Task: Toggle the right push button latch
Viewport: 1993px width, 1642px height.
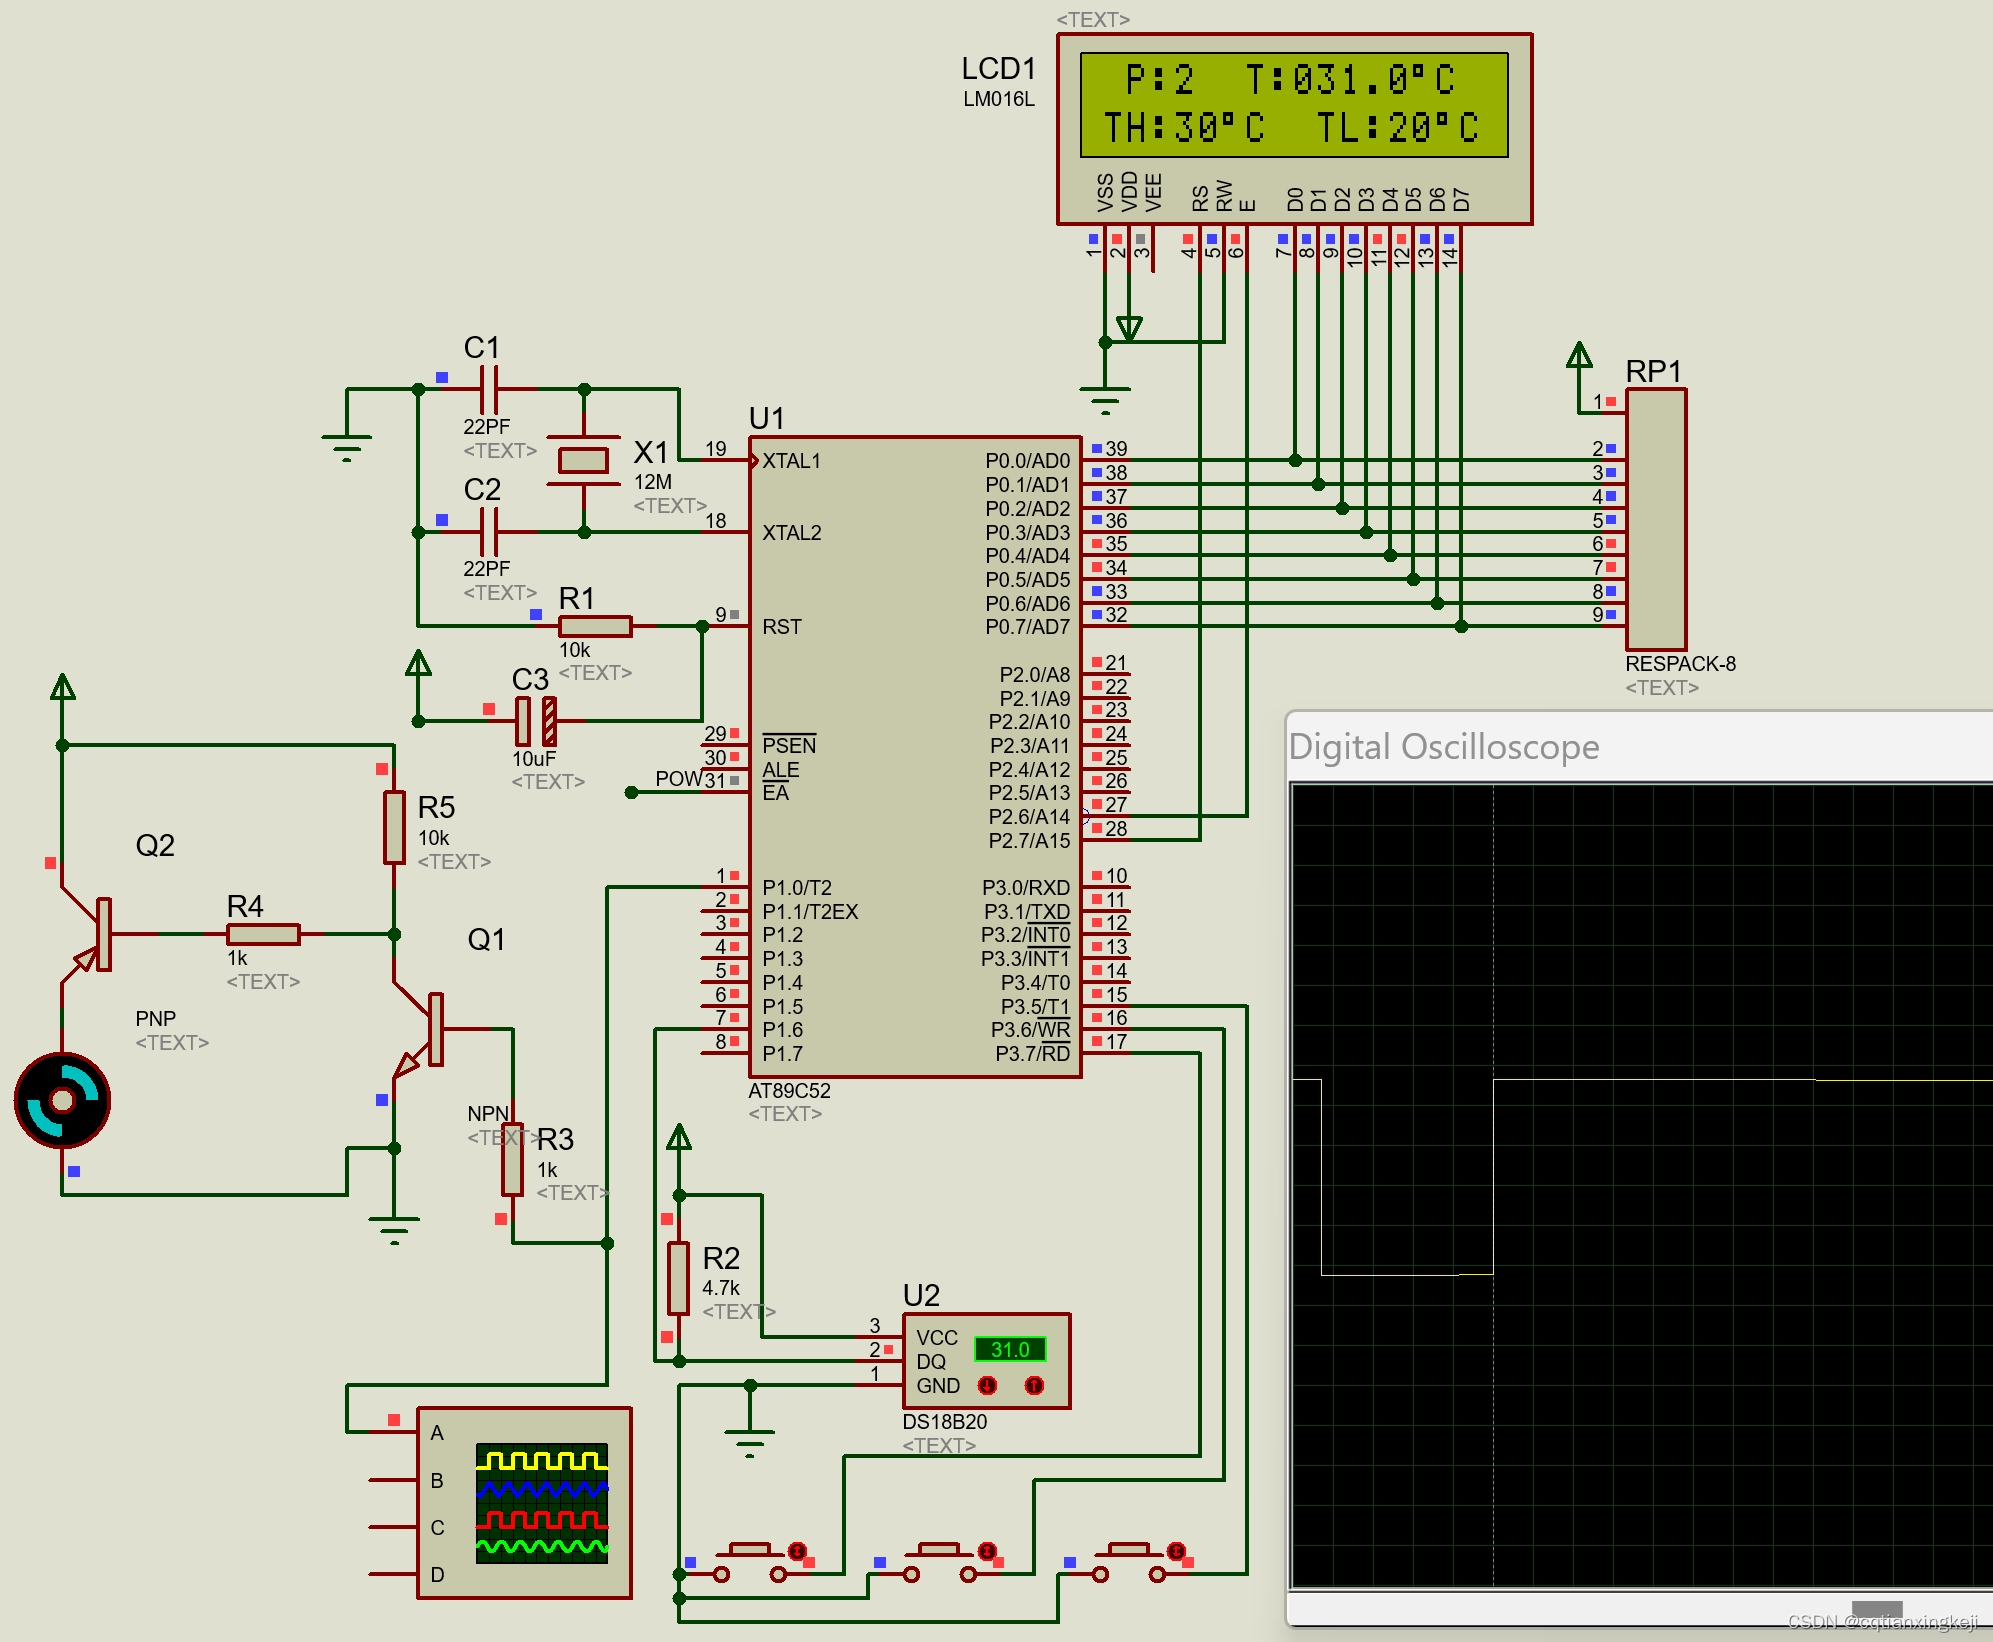Action: point(1176,1551)
